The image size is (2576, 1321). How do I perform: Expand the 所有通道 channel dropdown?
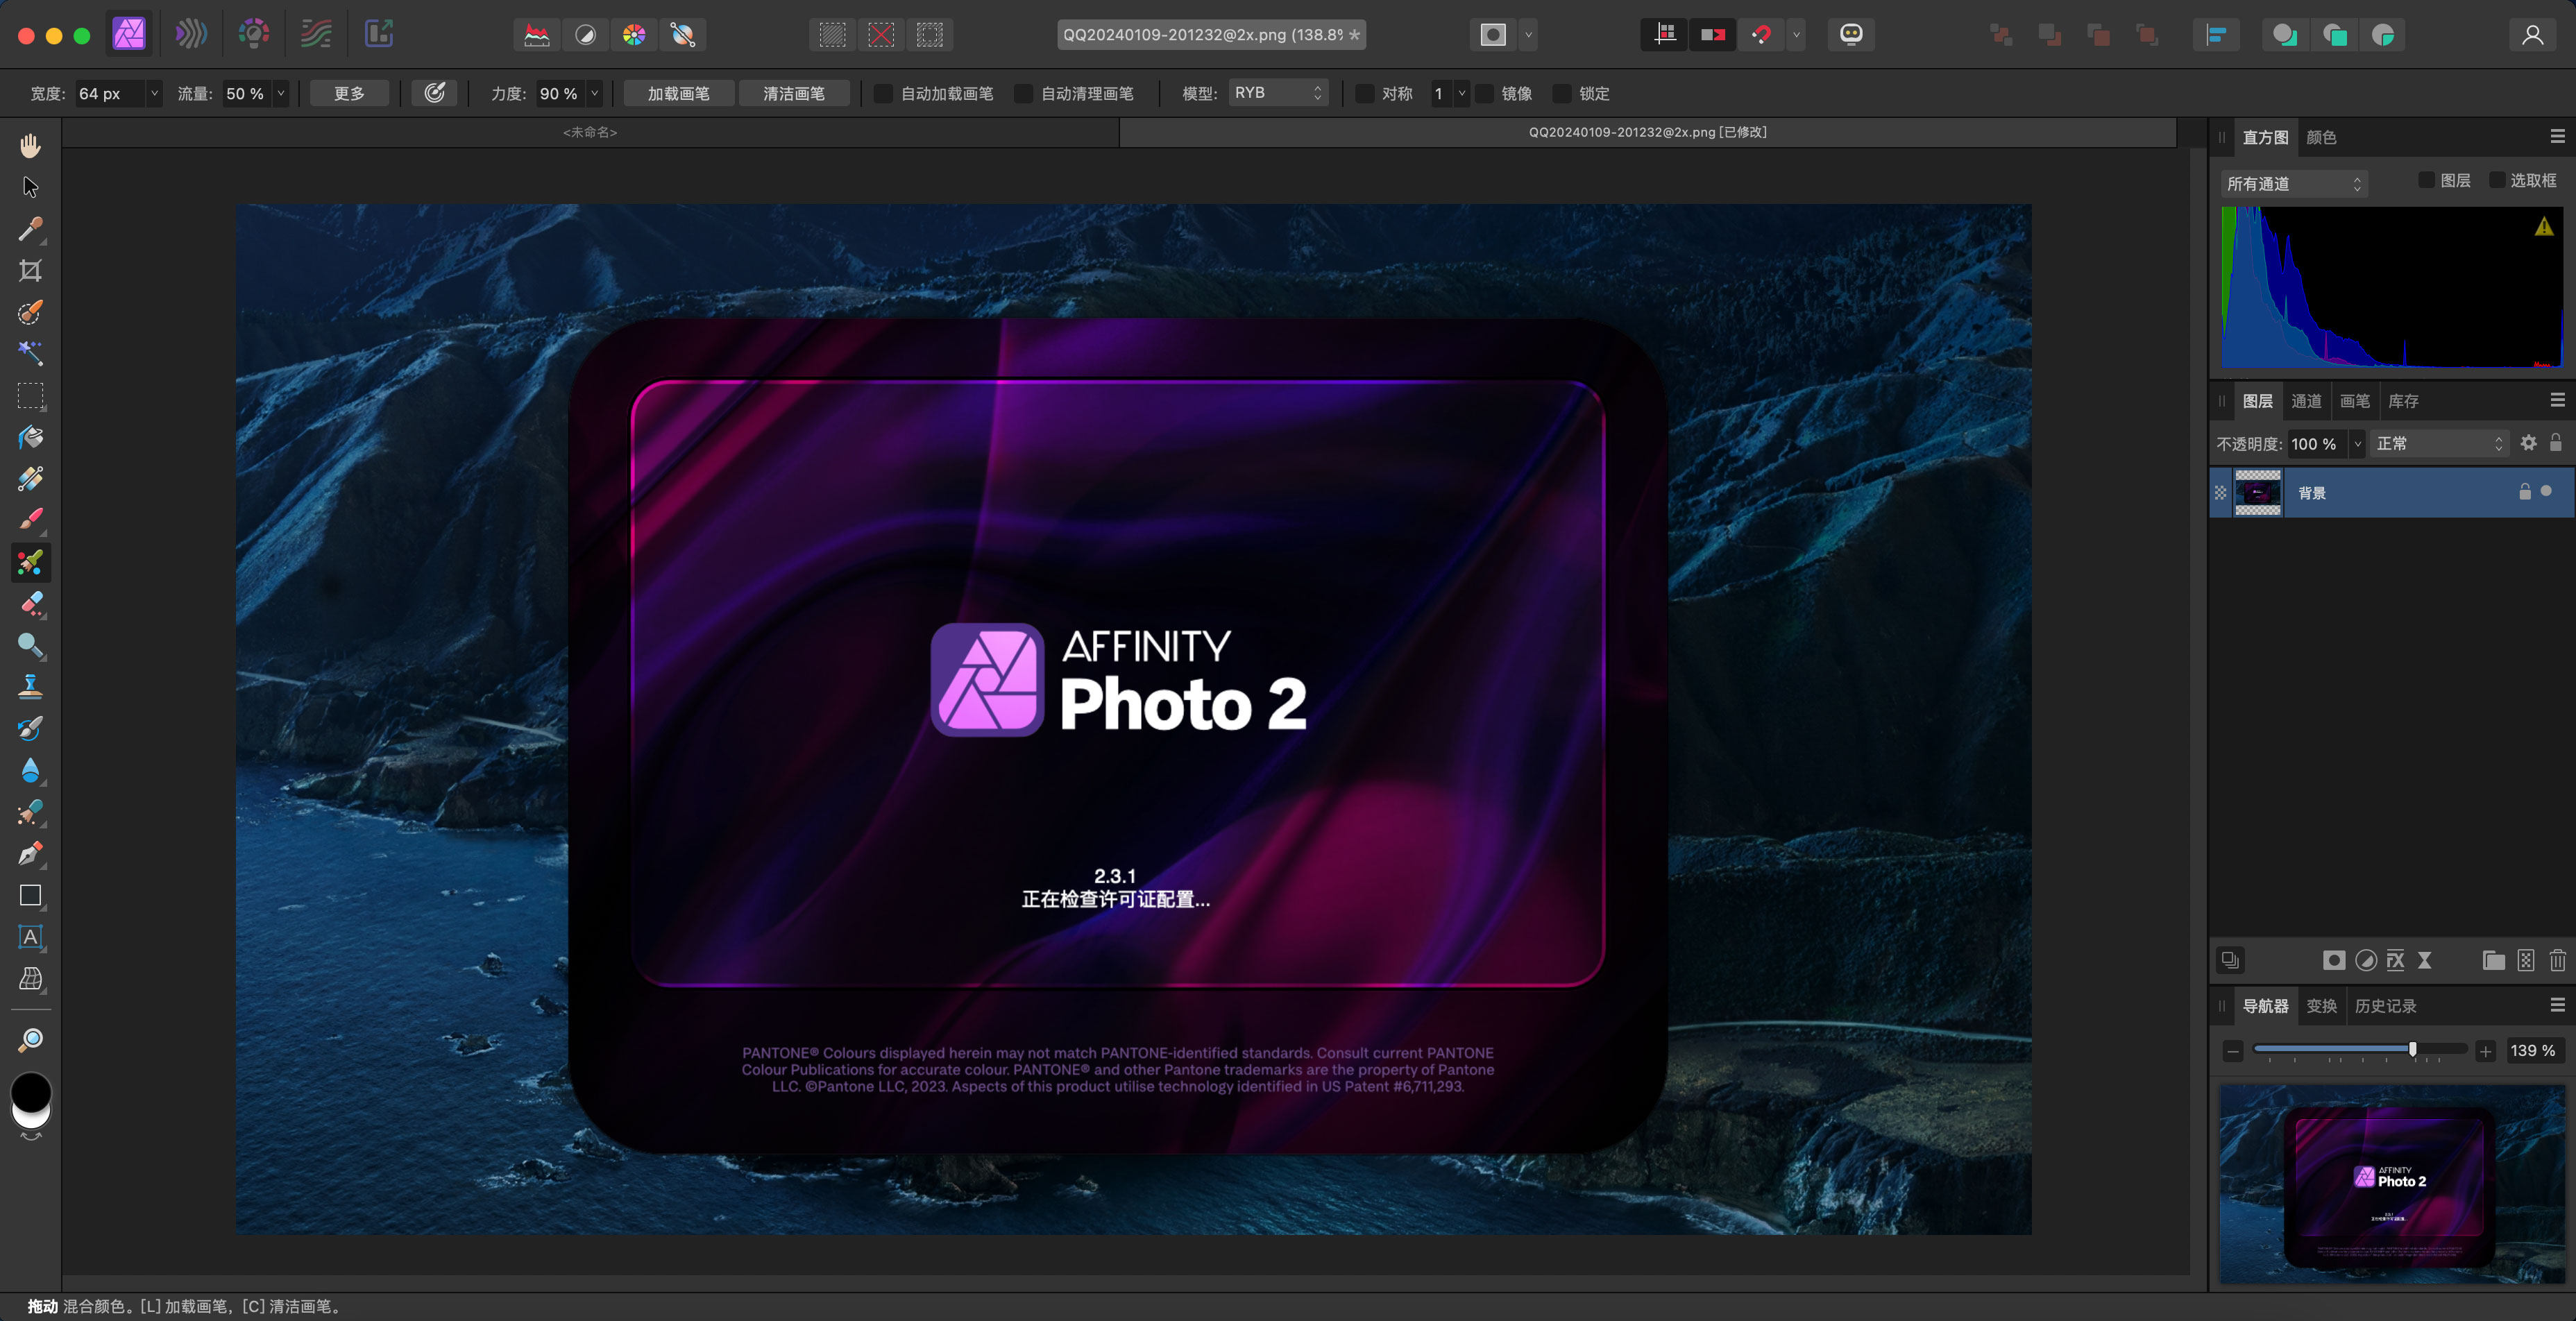tap(2293, 184)
